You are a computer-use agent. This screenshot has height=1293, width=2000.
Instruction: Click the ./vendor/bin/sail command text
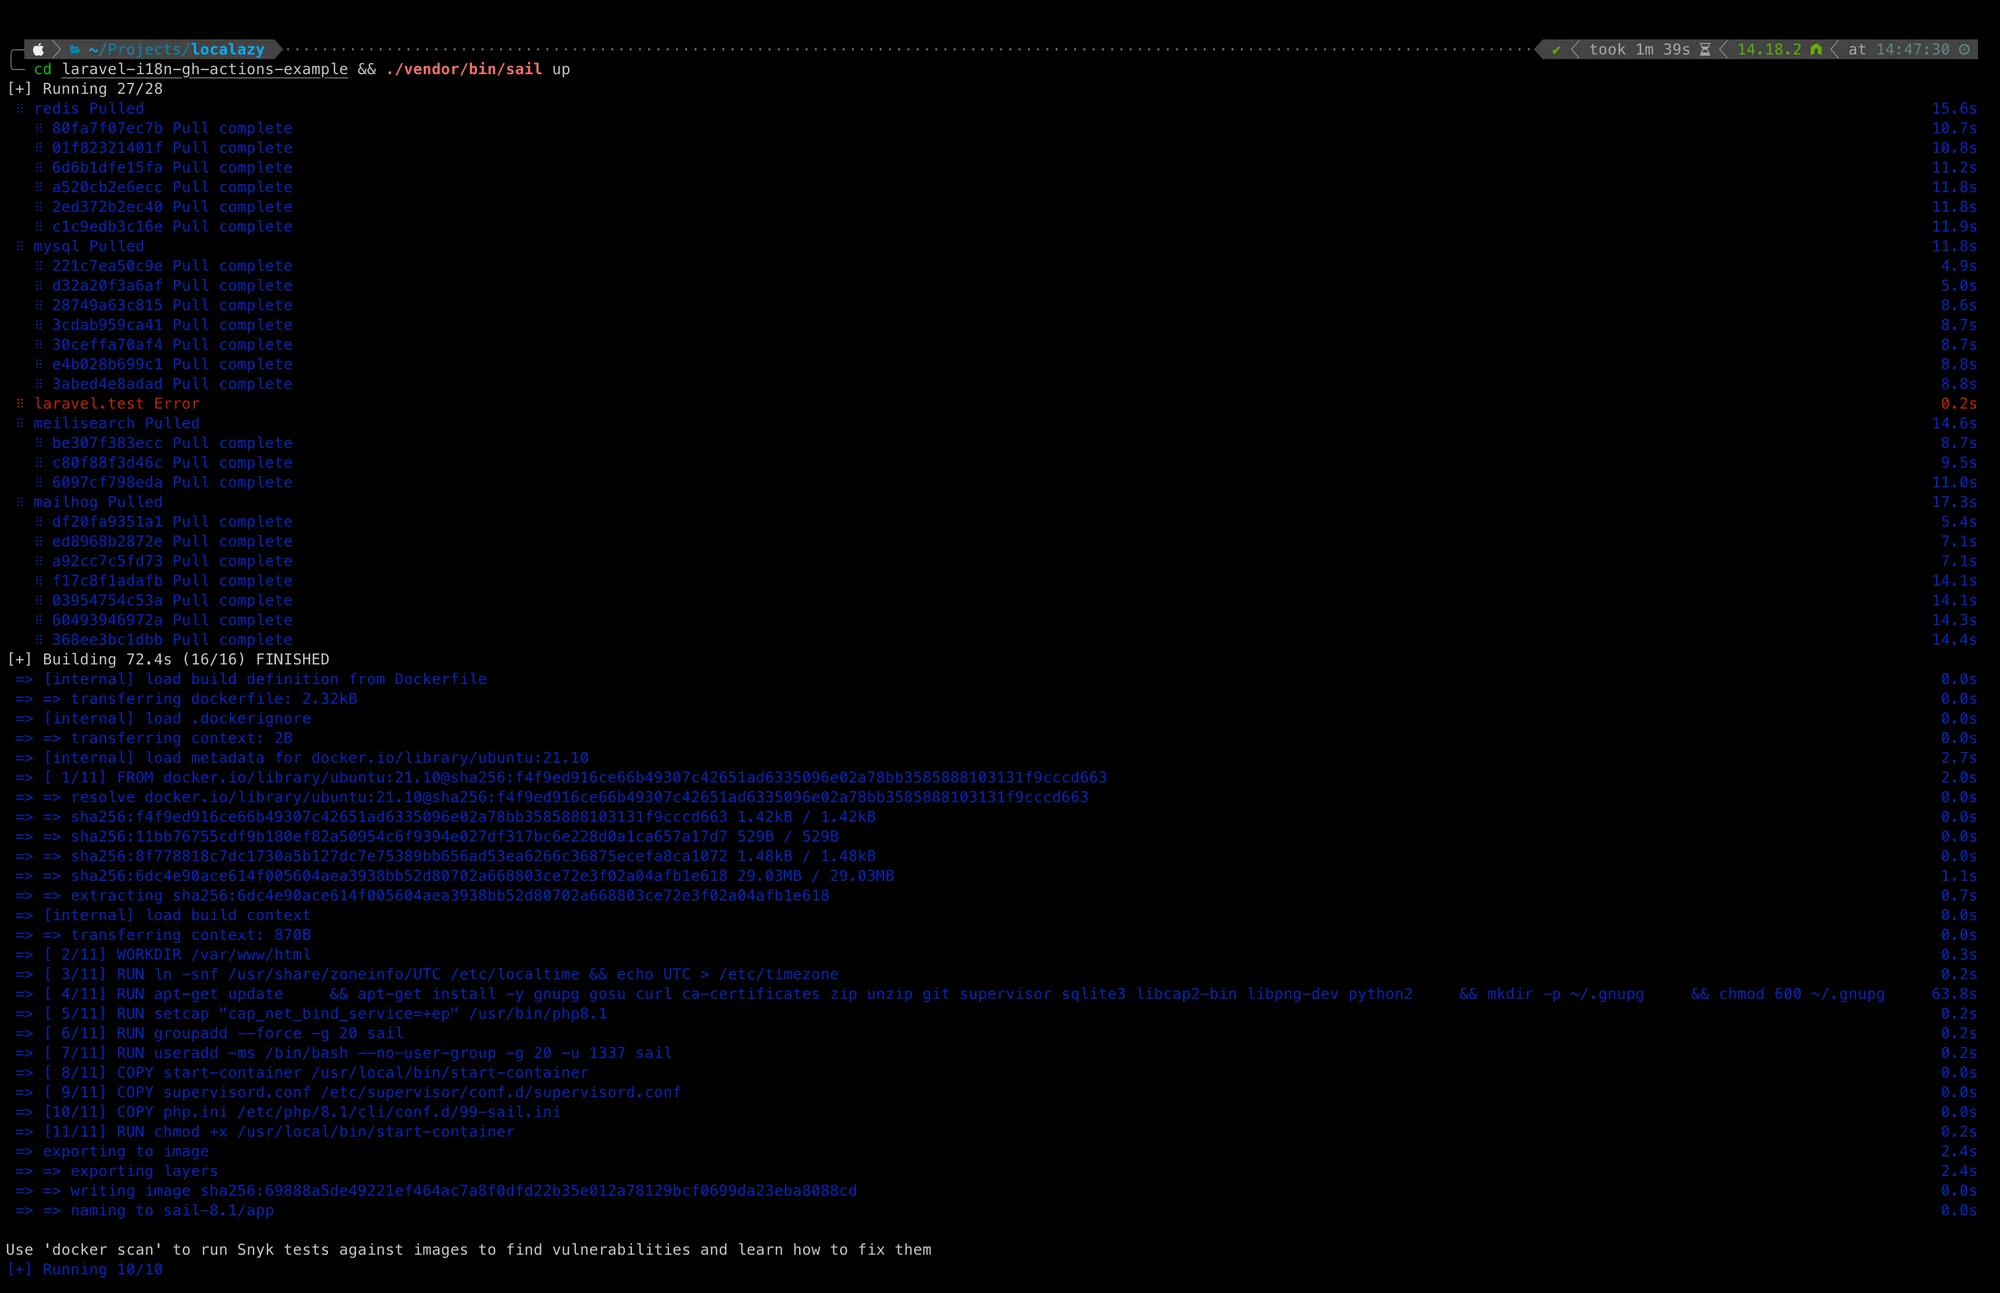[x=464, y=69]
